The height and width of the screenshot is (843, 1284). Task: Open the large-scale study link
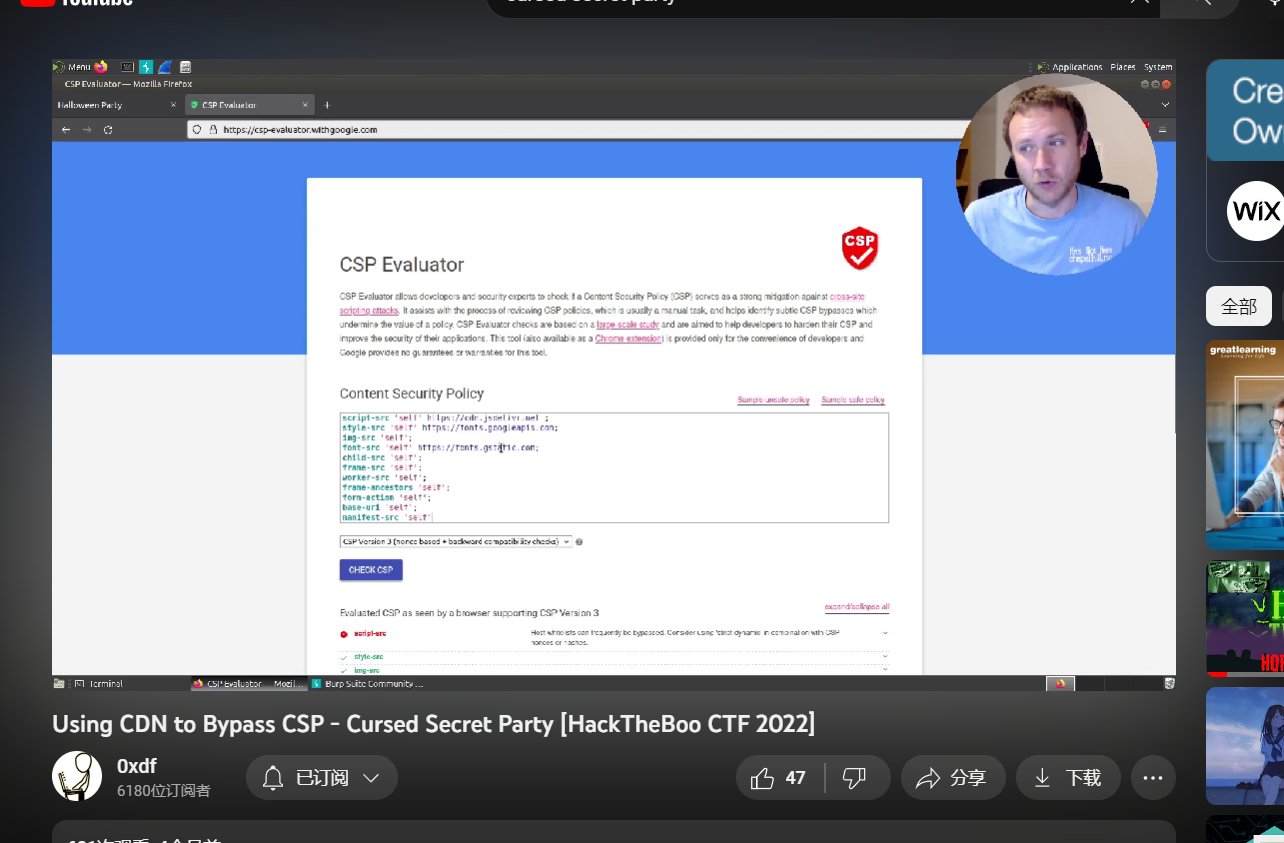point(628,325)
